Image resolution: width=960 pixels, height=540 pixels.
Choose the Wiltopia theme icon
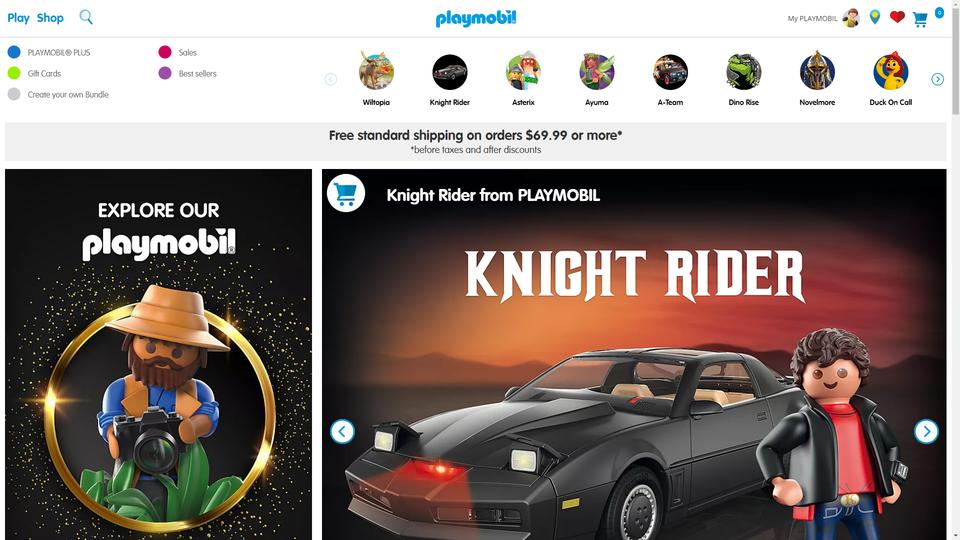(x=376, y=72)
